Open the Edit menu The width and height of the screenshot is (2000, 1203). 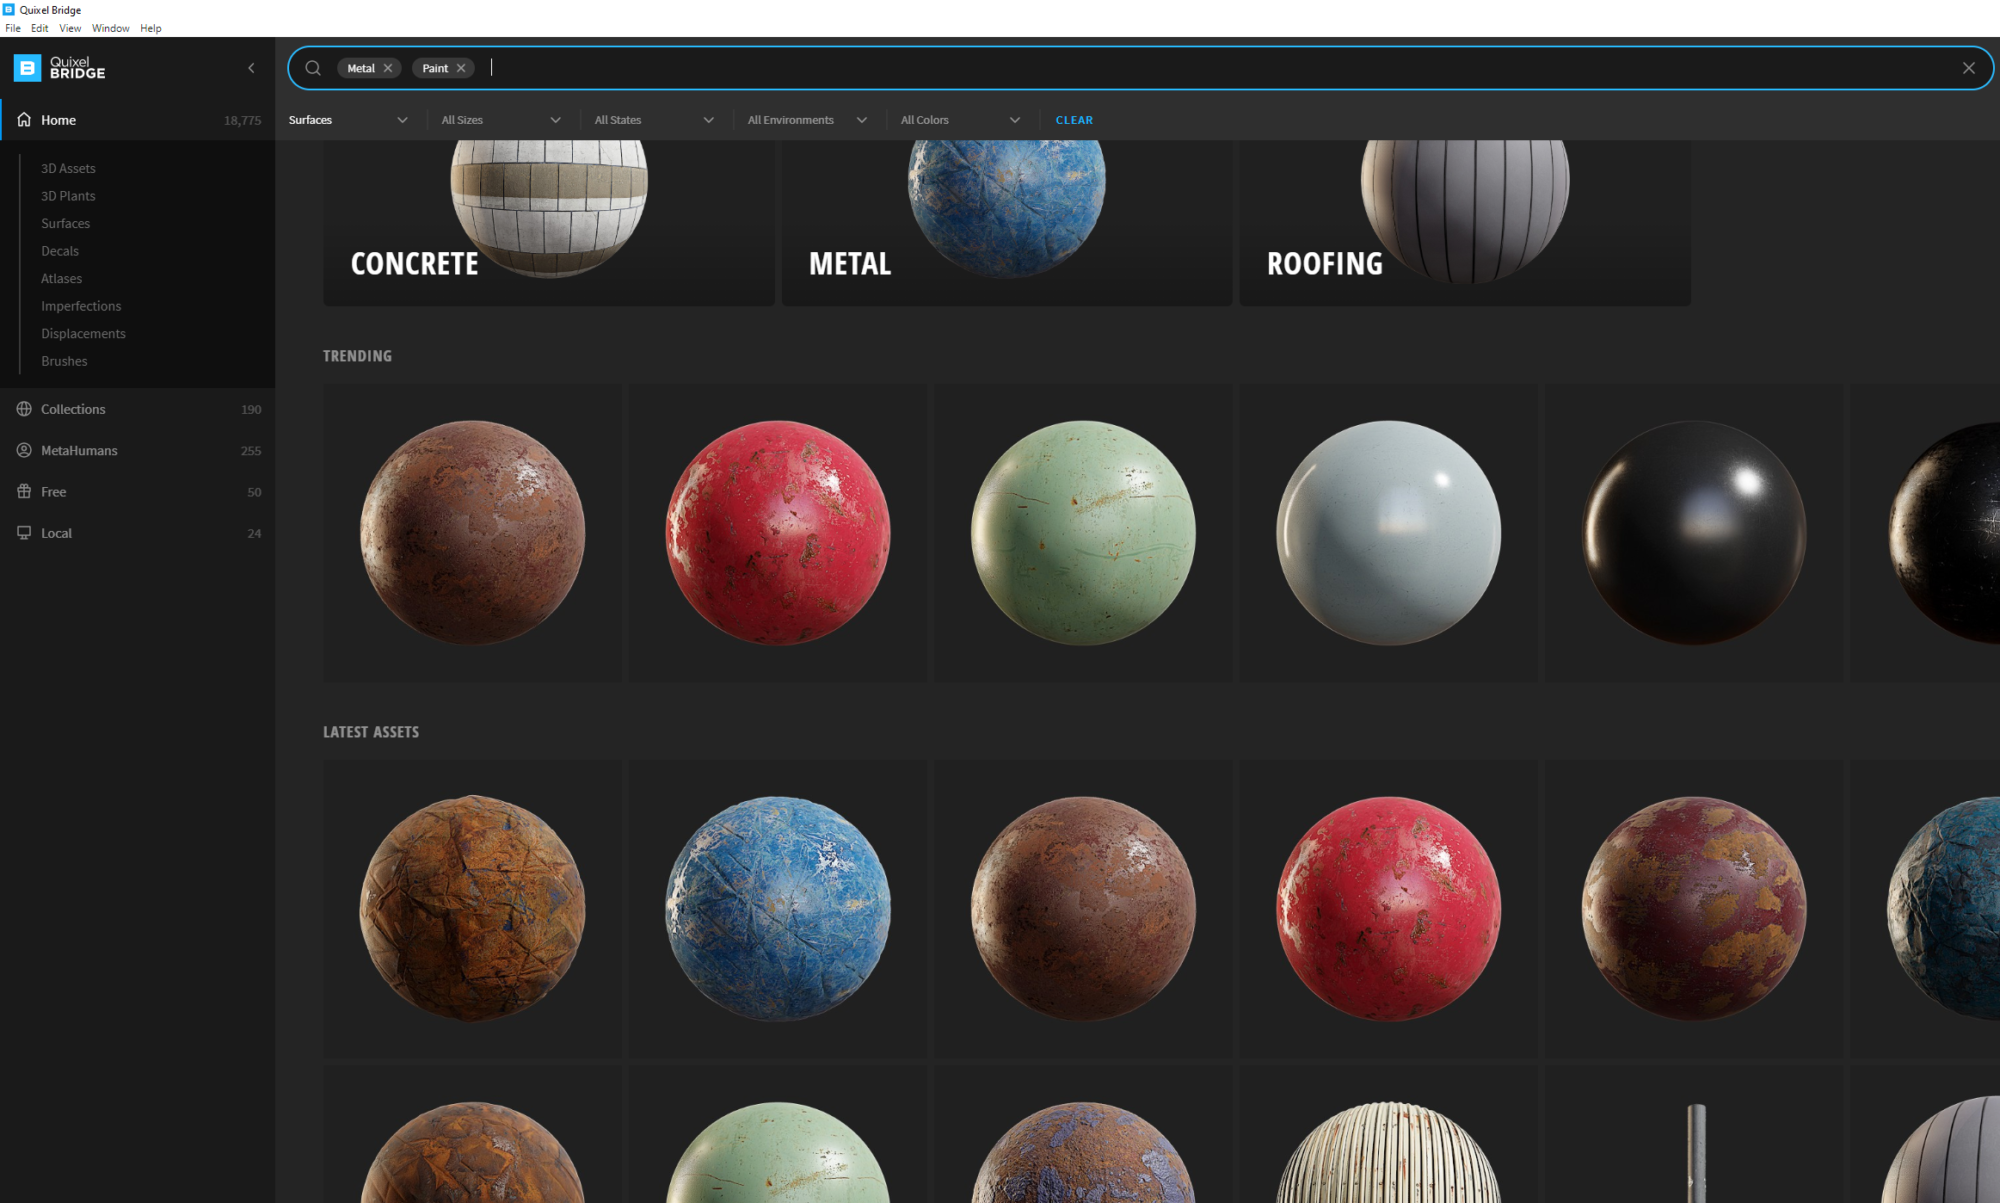(x=39, y=28)
